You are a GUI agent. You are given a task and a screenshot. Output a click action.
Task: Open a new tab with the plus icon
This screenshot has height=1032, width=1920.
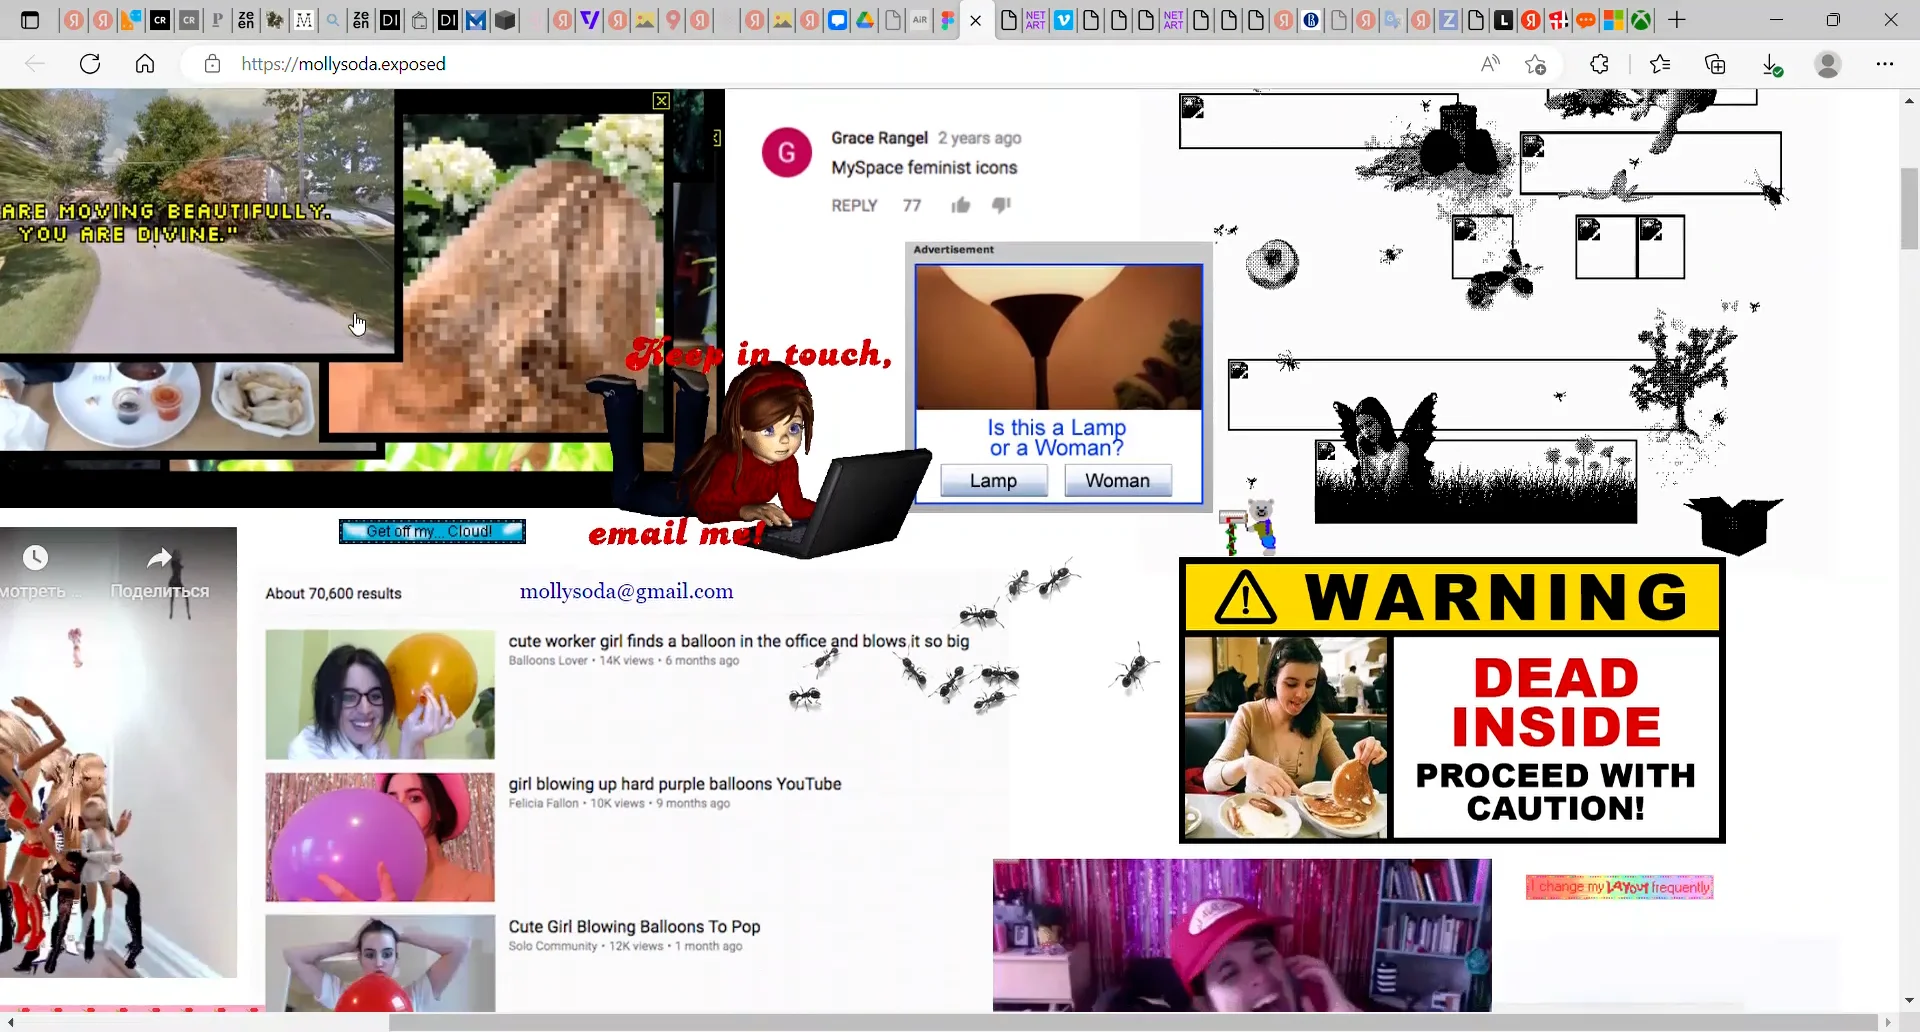[x=1678, y=20]
